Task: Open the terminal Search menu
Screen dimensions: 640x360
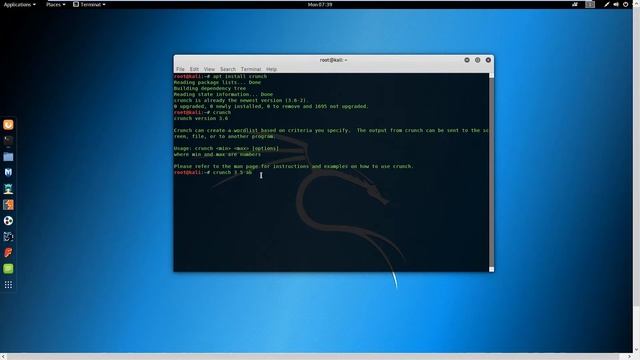Action: [228, 69]
